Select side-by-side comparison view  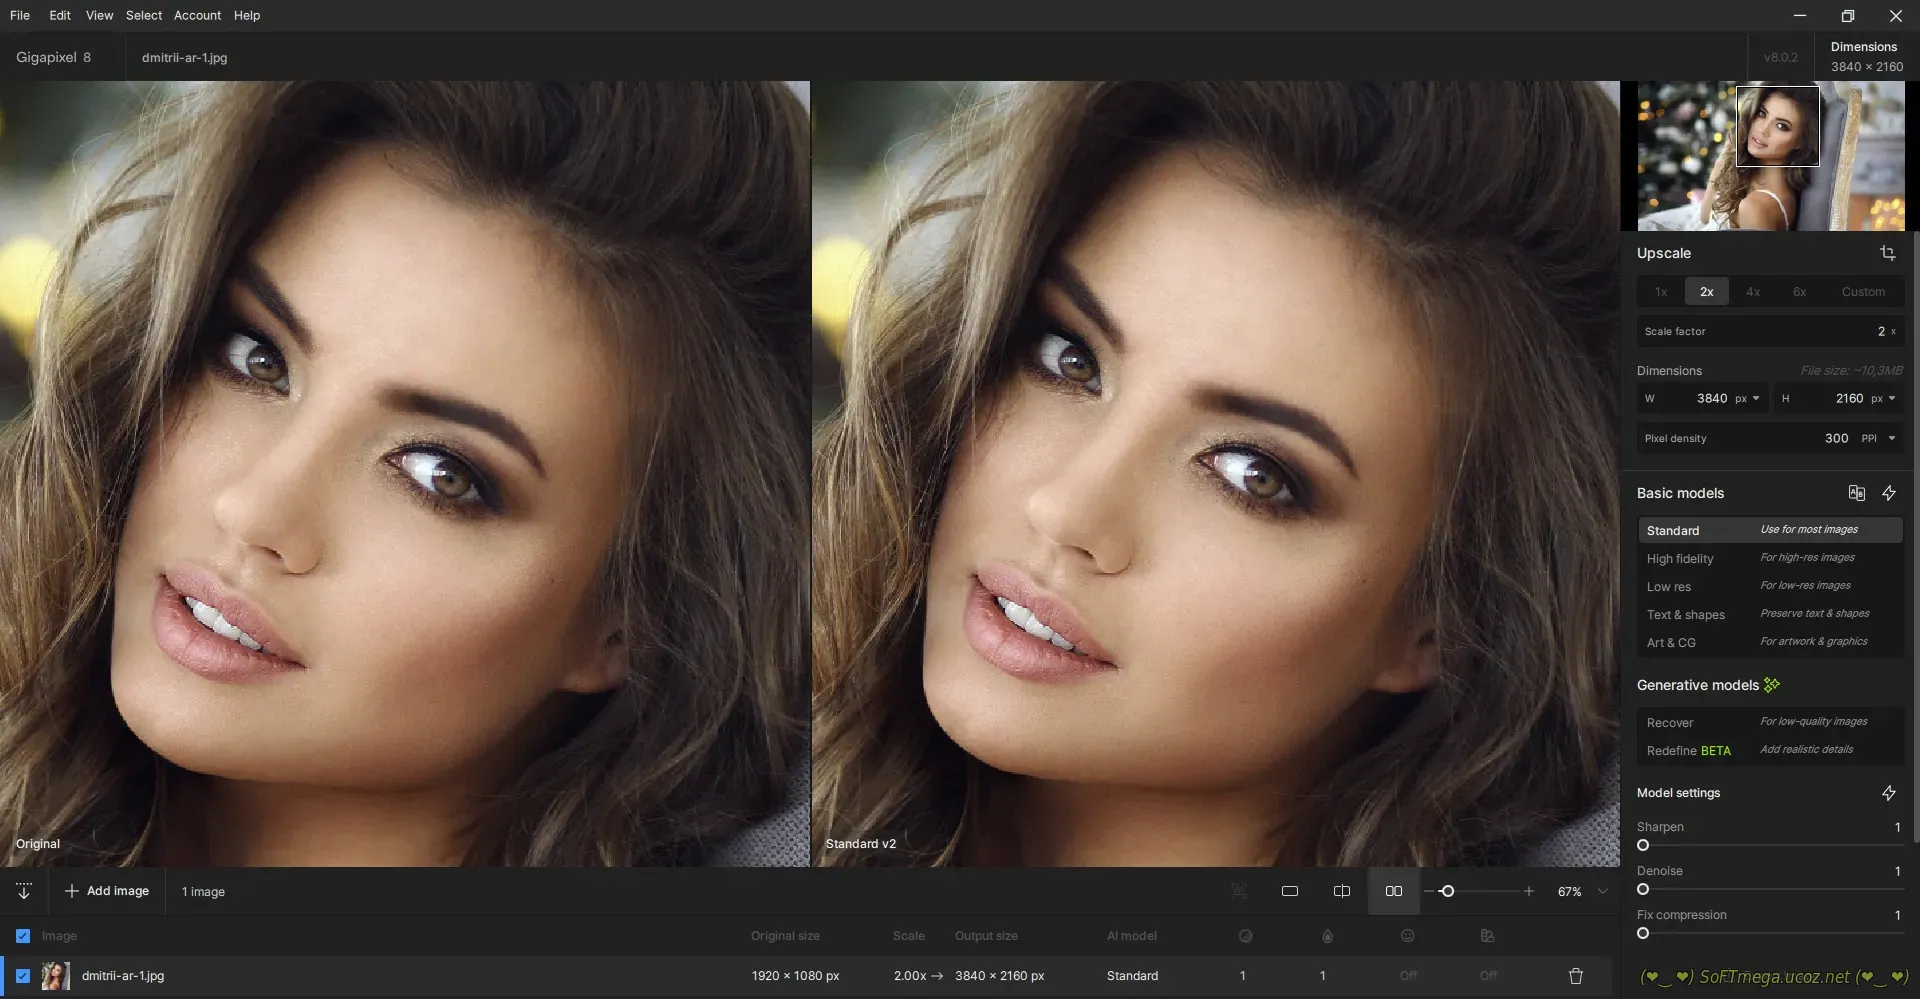1393,891
